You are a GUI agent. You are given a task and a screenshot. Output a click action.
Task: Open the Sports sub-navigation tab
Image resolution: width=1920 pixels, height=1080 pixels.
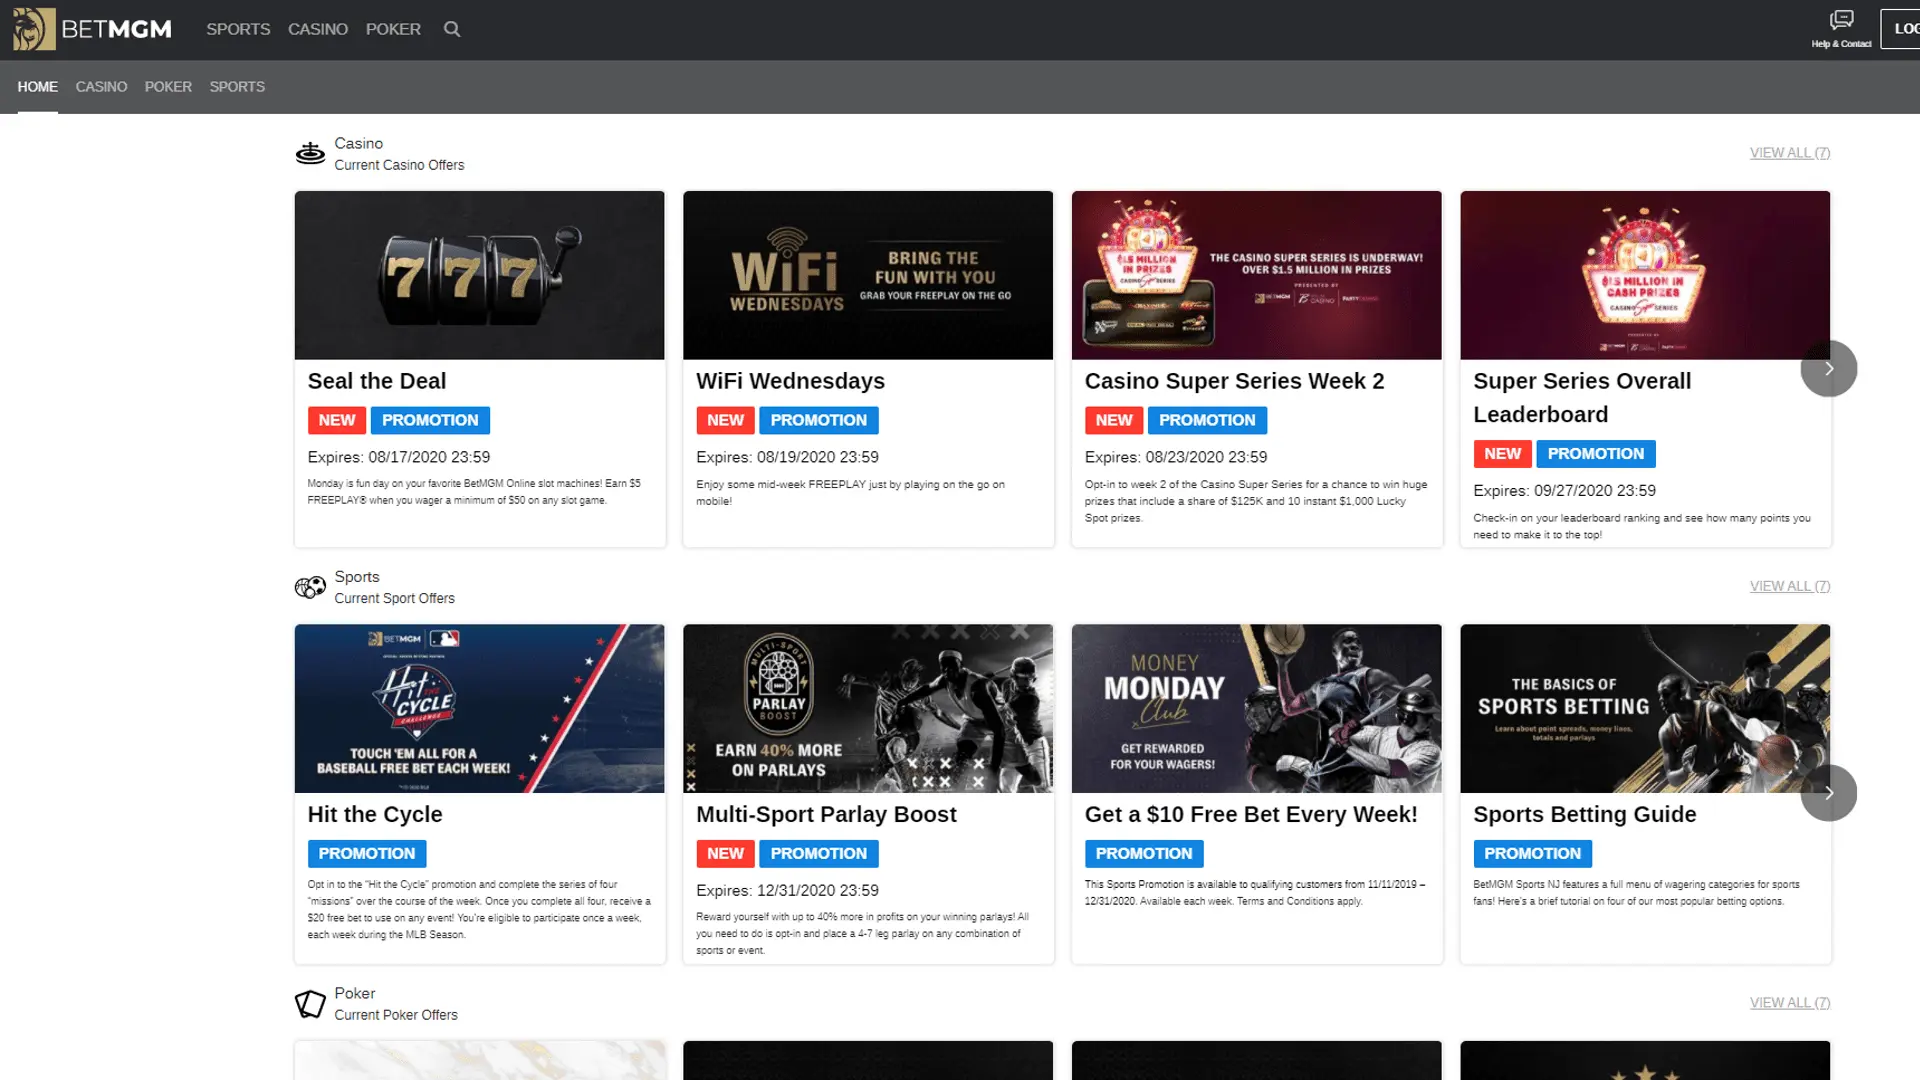click(237, 87)
